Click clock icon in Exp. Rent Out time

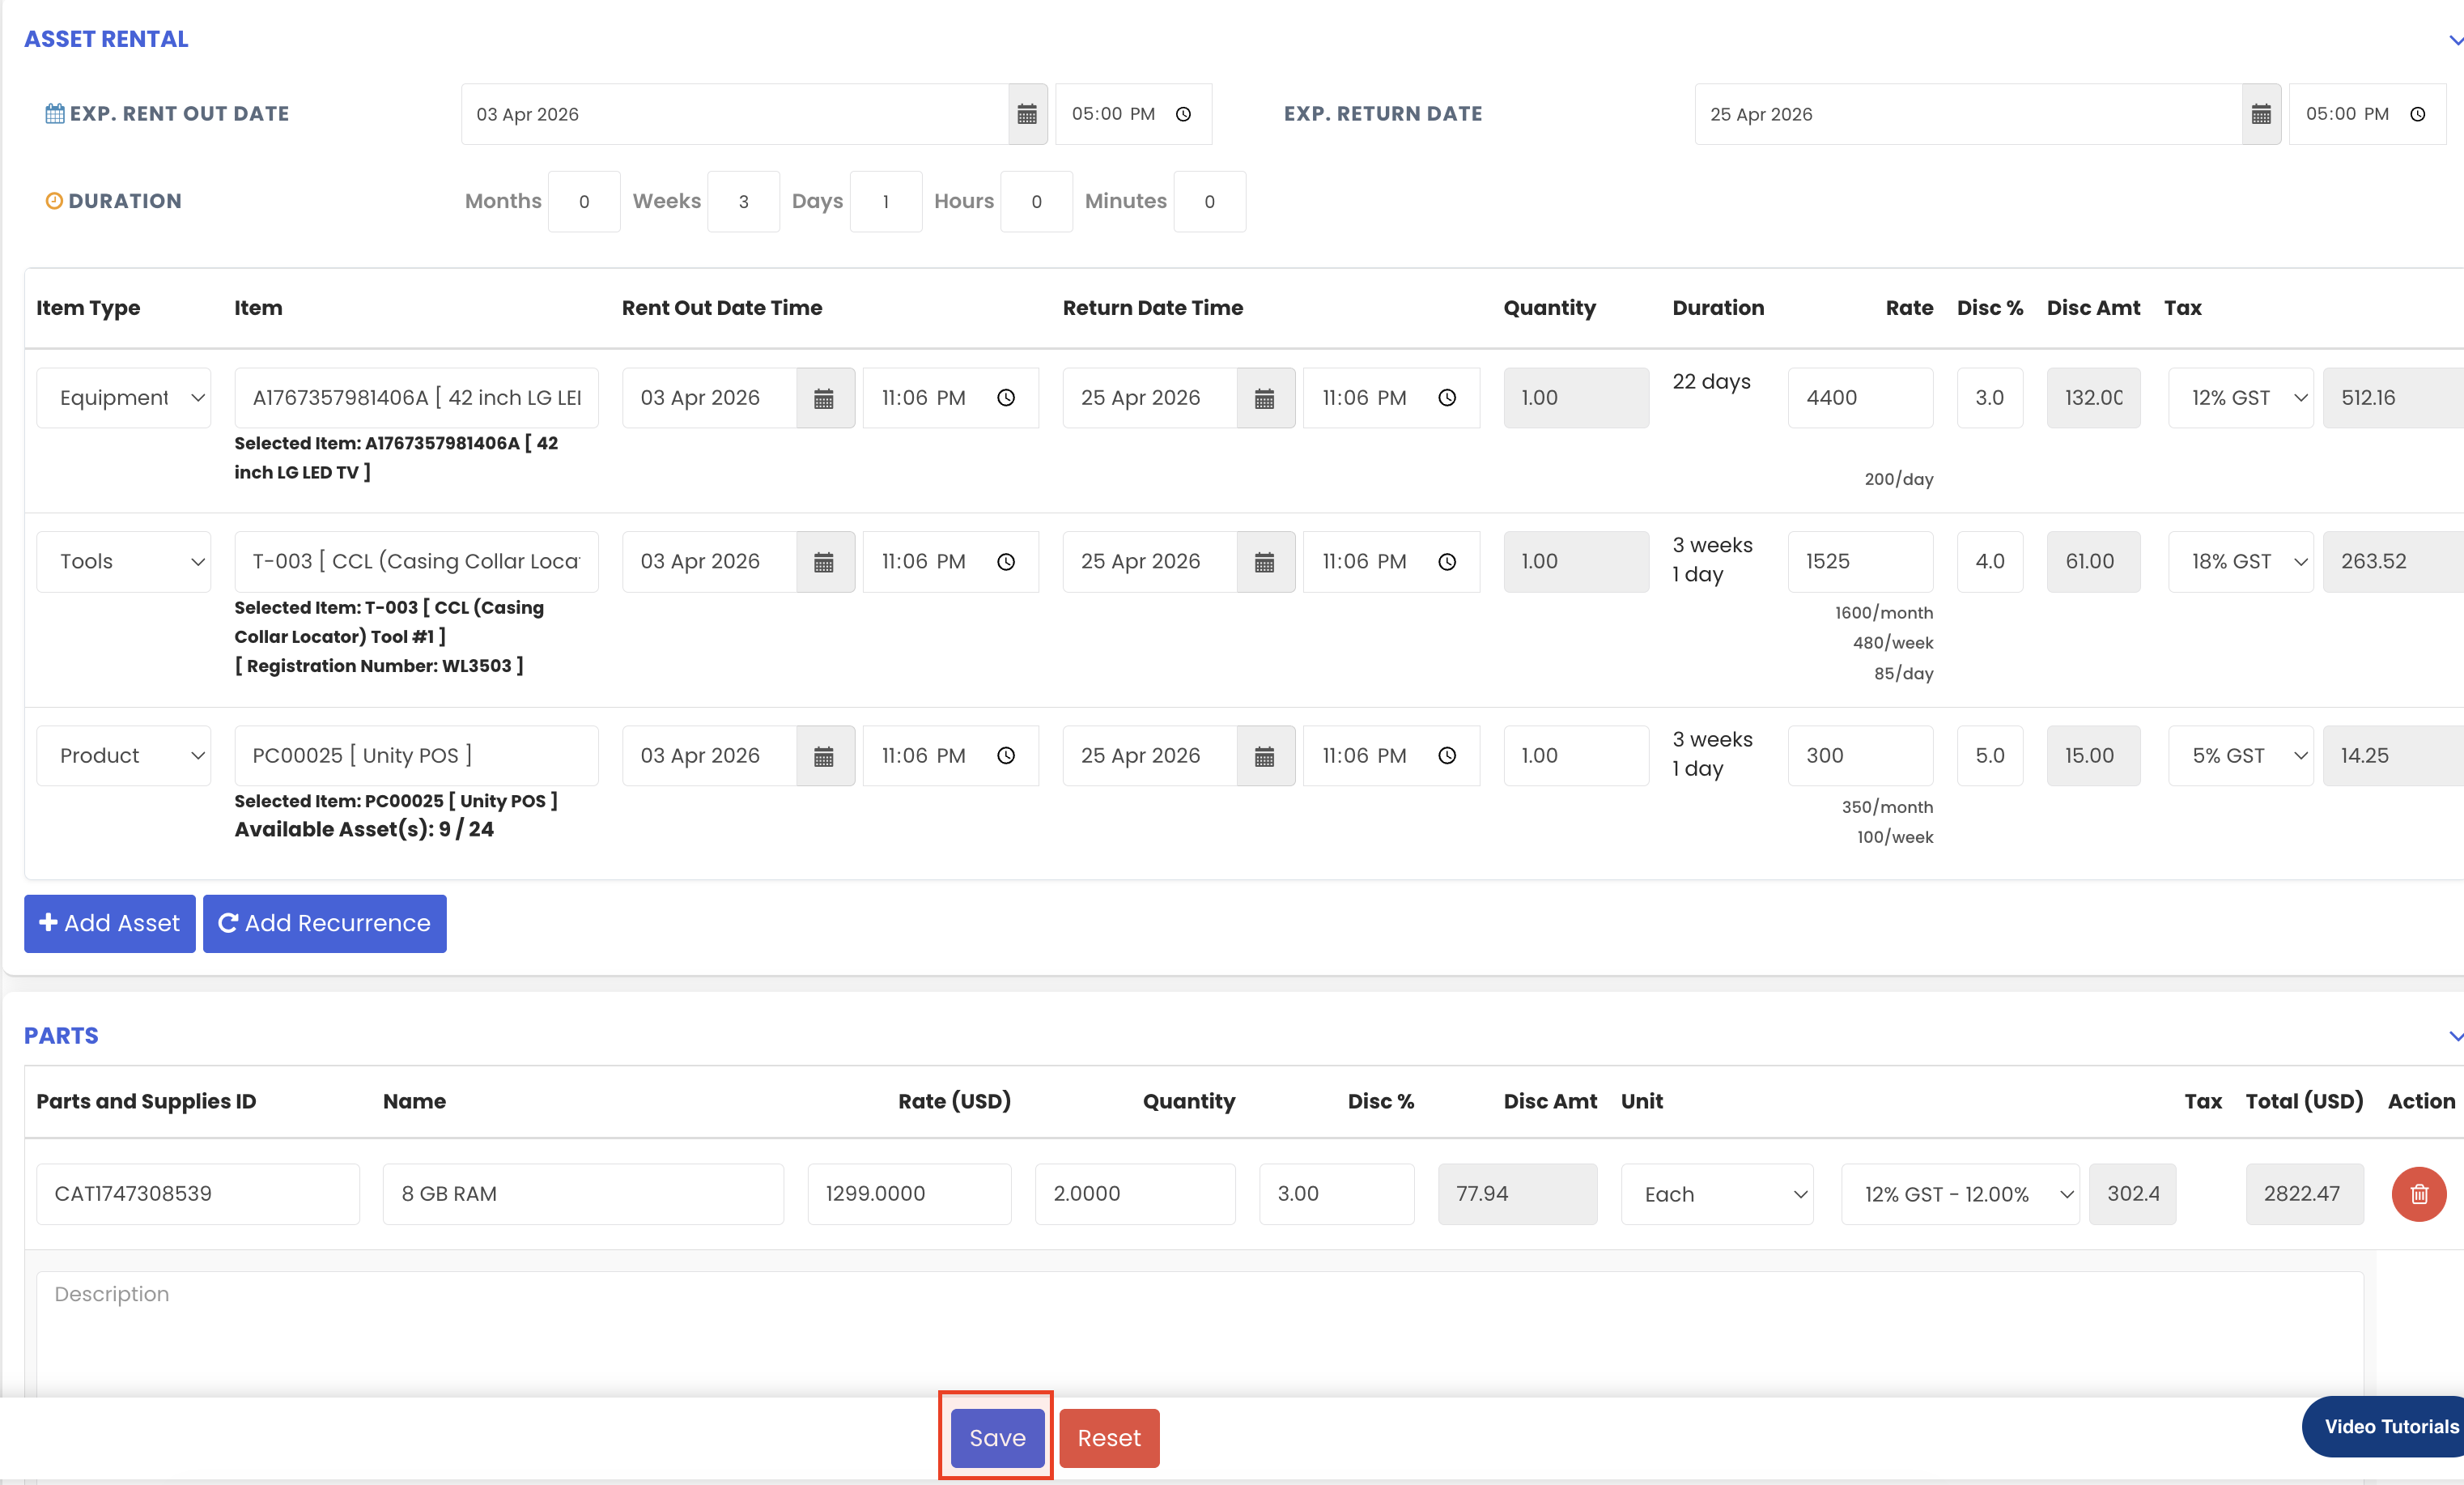[1183, 114]
